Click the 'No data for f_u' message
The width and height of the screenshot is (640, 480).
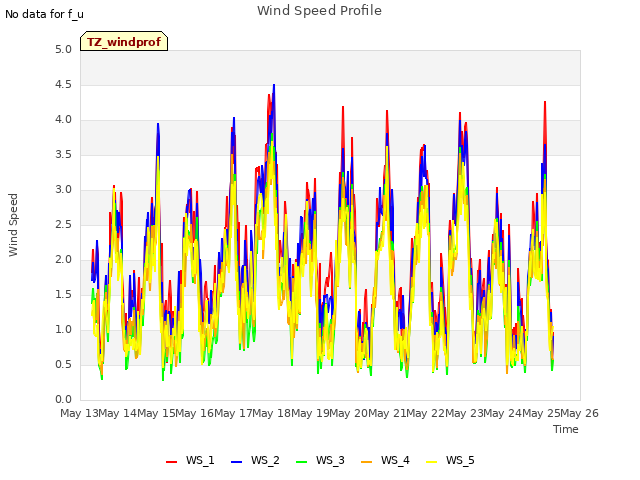[x=44, y=14]
